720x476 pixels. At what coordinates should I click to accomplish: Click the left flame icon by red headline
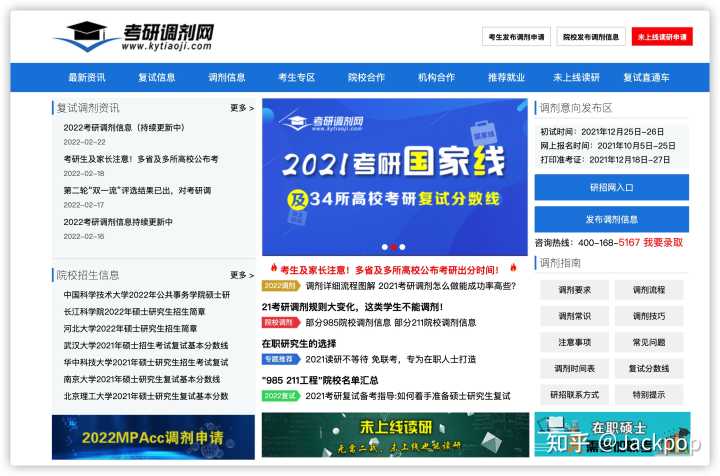pos(274,268)
